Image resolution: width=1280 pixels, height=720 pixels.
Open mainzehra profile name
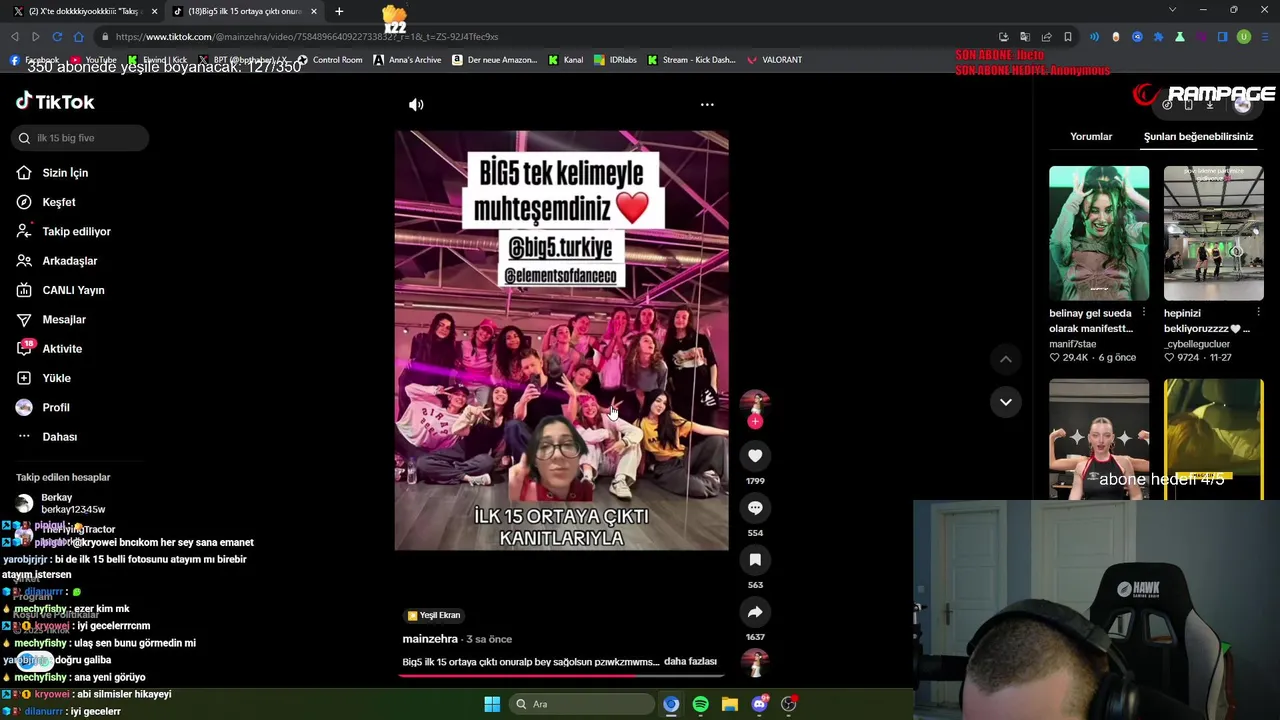[x=430, y=639]
